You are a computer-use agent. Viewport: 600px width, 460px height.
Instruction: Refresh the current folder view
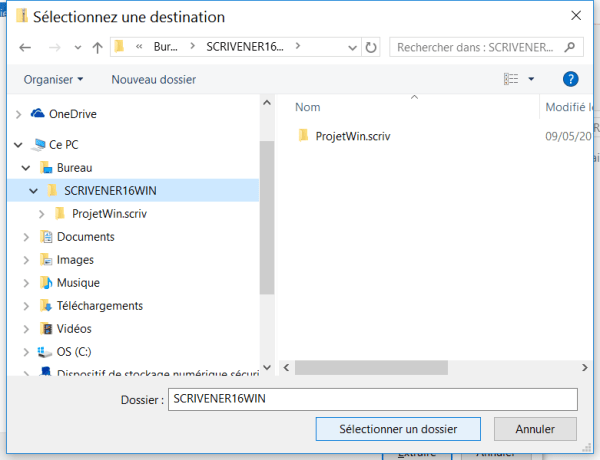(x=371, y=47)
